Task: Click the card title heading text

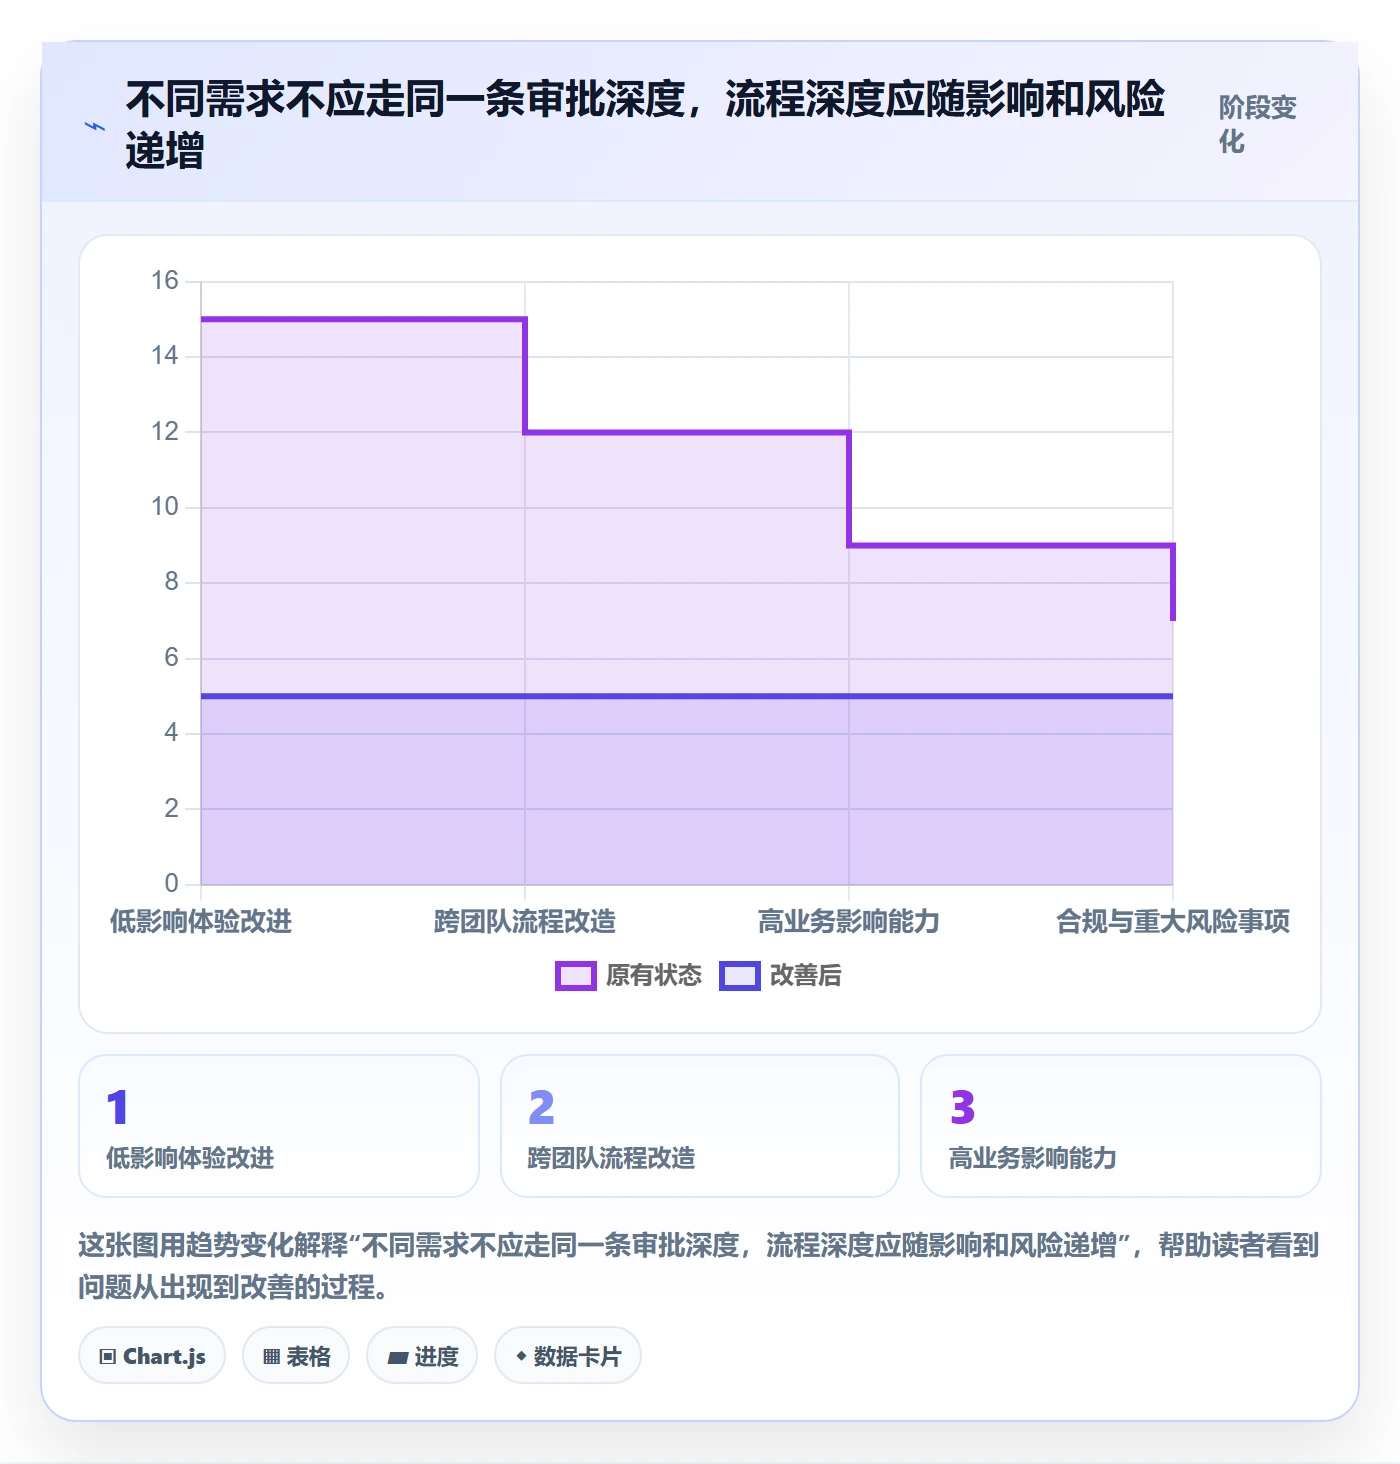Action: point(645,125)
